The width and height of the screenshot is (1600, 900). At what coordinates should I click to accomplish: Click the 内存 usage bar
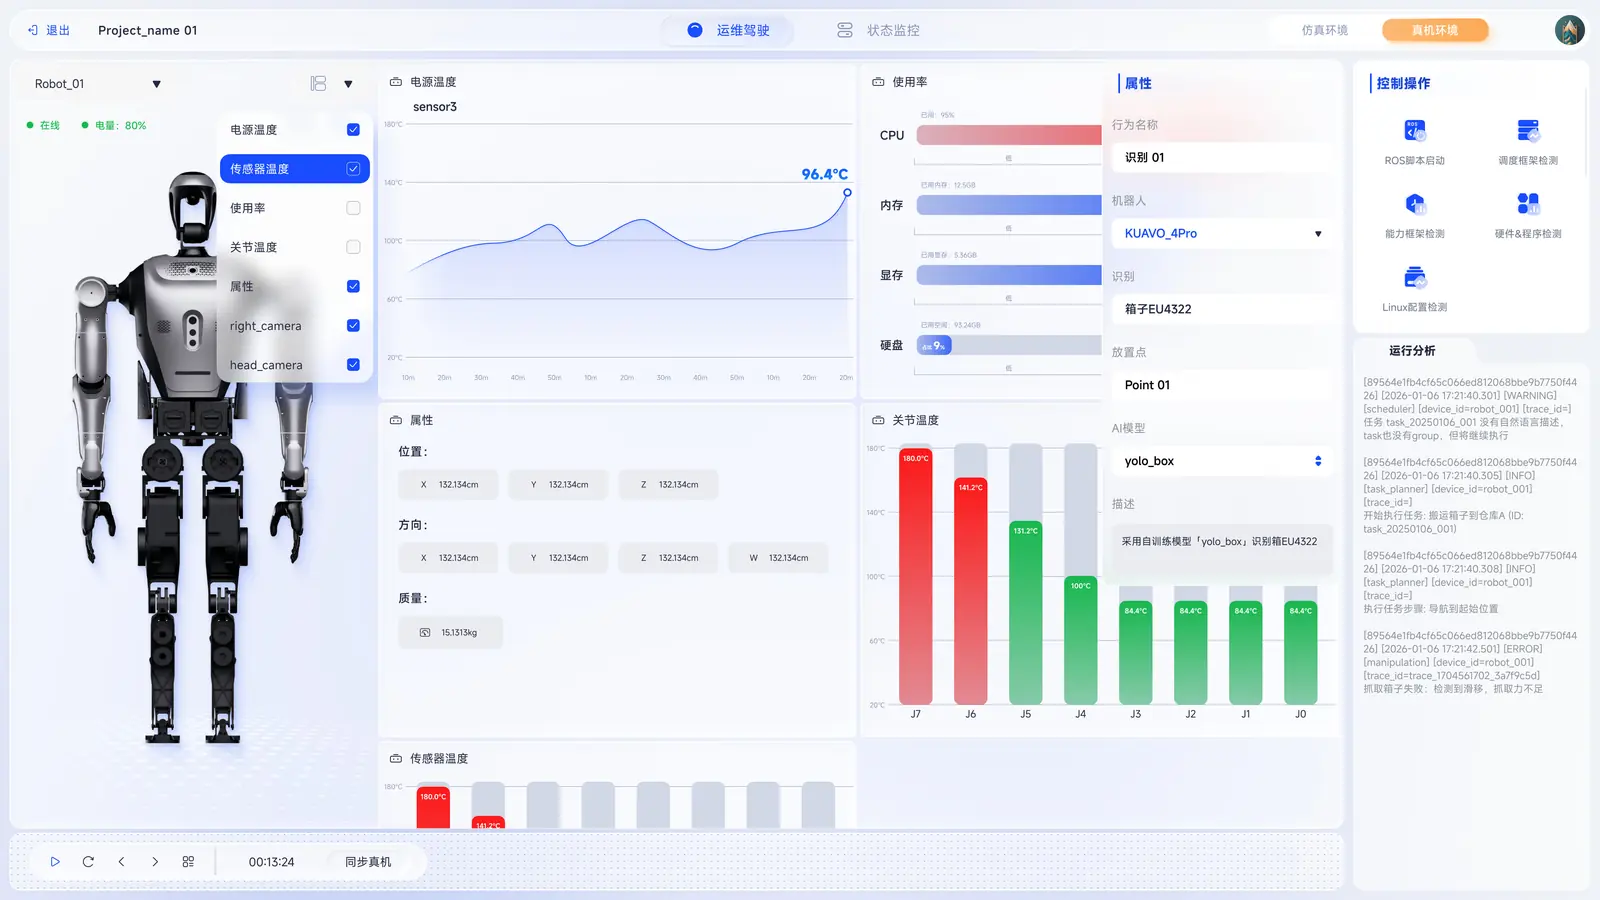[1009, 205]
